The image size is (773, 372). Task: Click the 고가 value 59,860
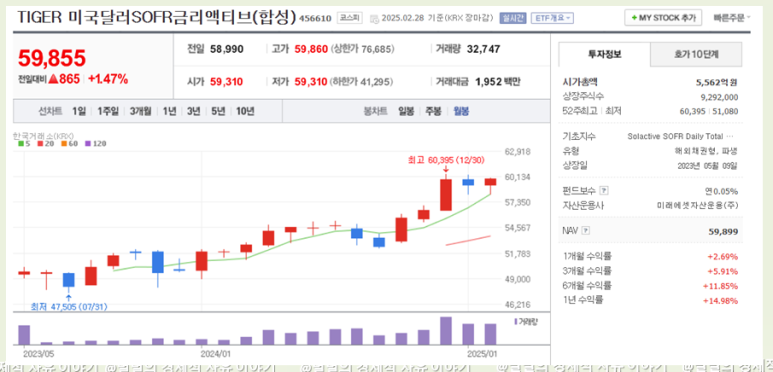tap(311, 49)
